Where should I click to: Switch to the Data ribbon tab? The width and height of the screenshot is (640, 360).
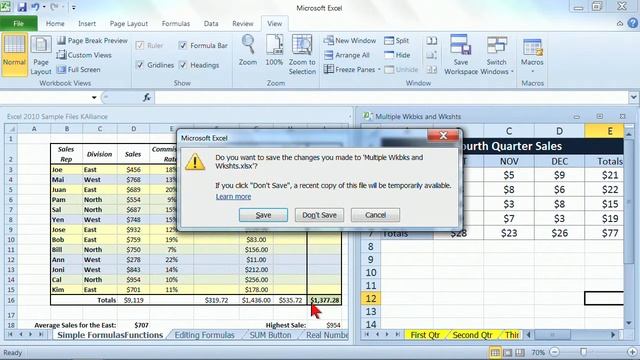click(211, 24)
